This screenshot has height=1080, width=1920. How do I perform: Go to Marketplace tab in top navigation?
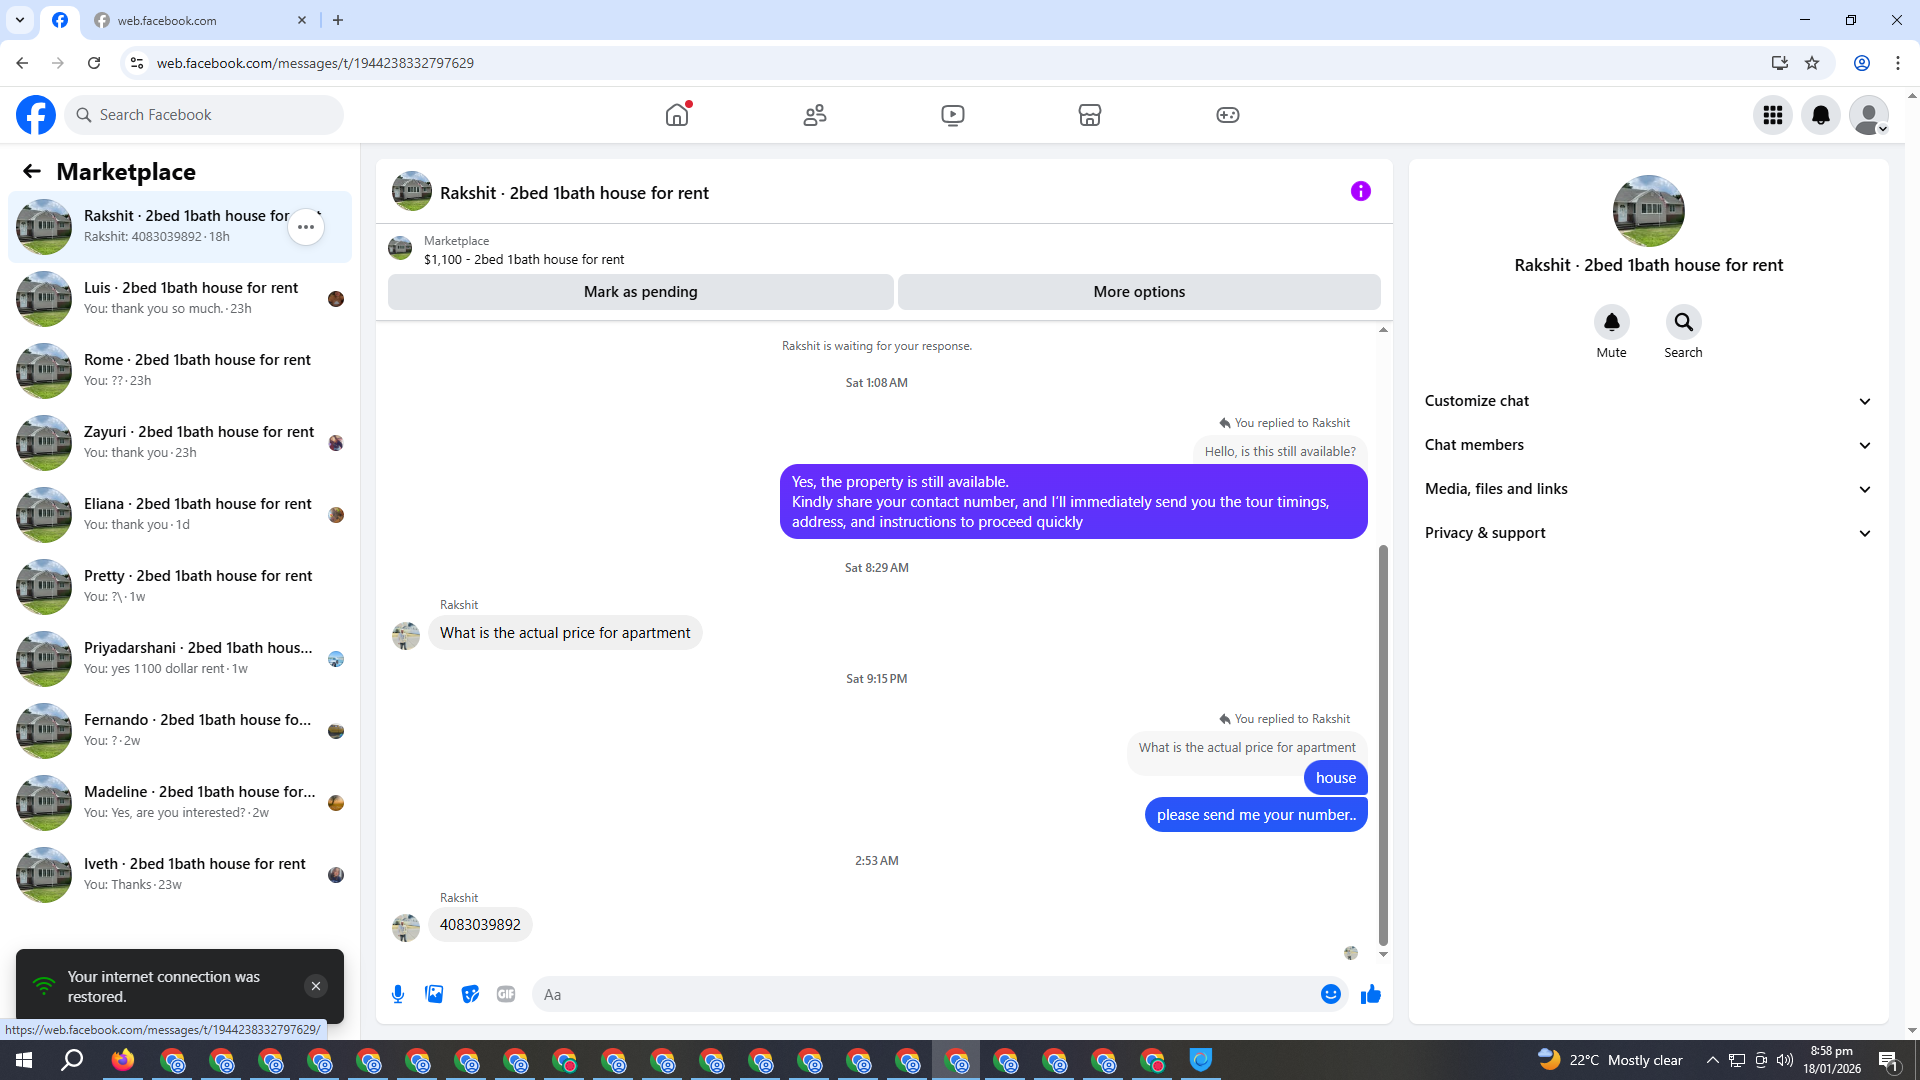(1089, 115)
